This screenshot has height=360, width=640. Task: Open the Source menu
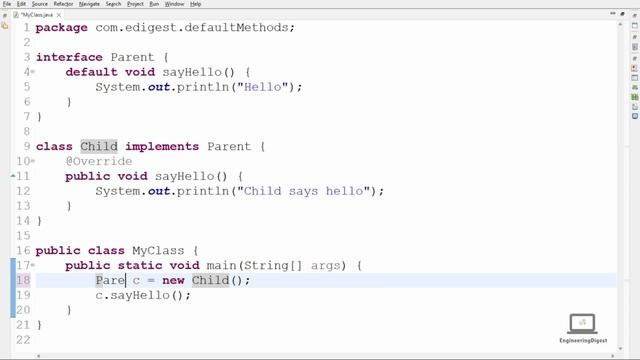tap(40, 4)
